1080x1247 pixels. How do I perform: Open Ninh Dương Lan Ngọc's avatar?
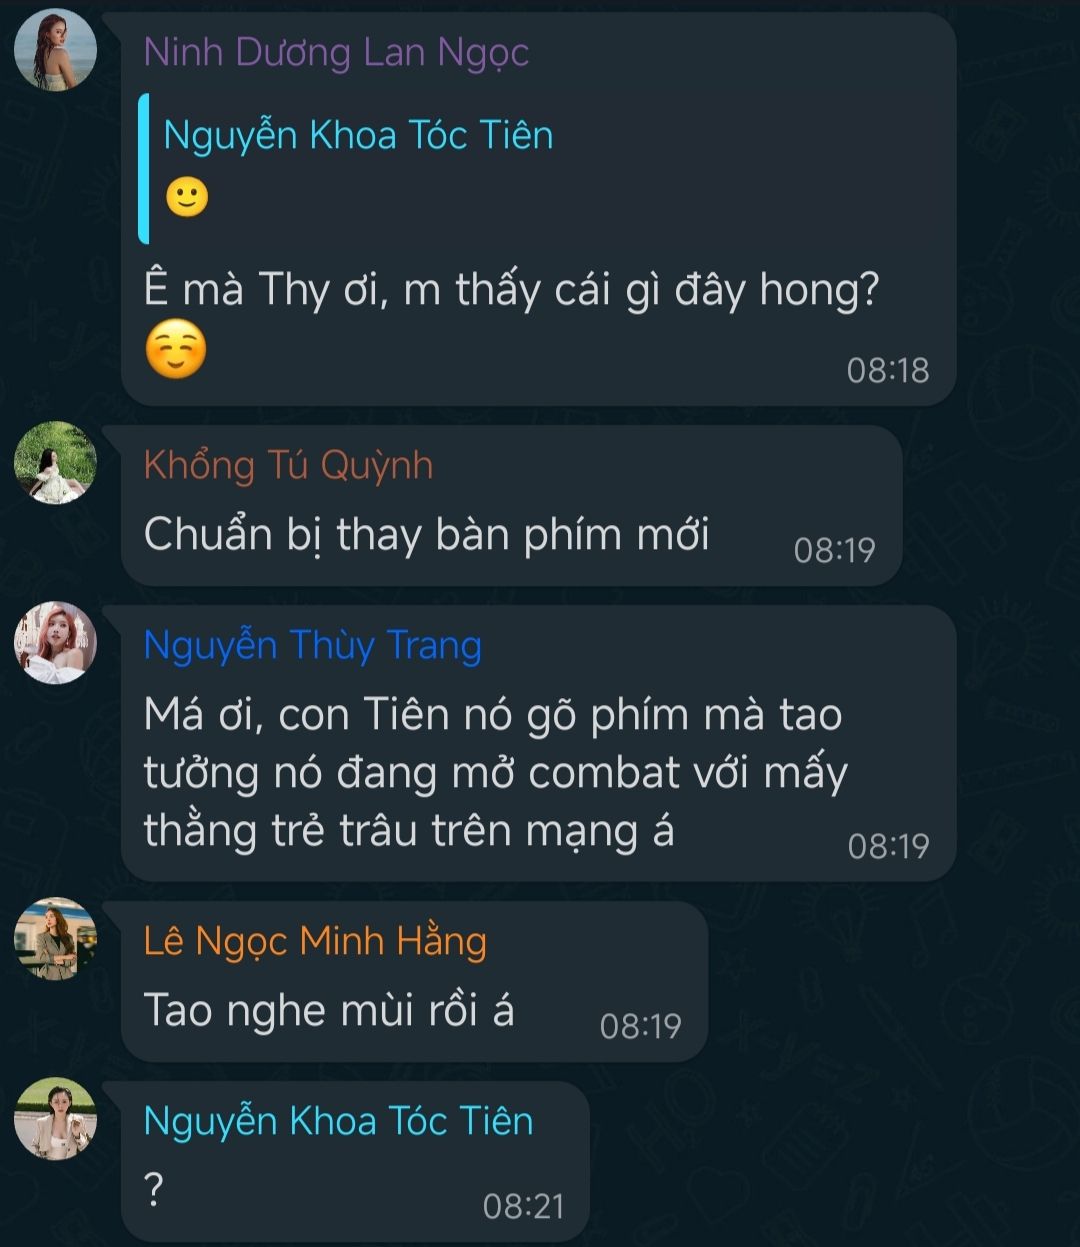click(x=55, y=50)
